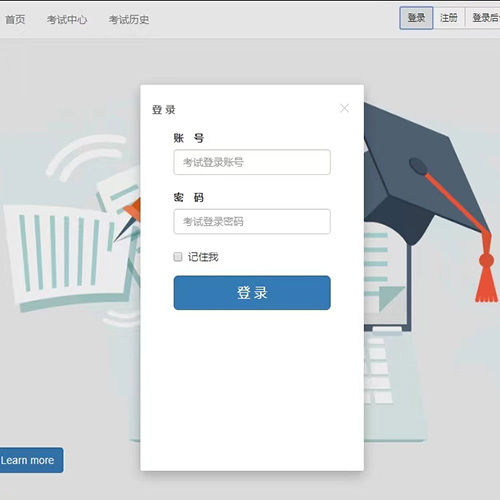Viewport: 500px width, 500px height.
Task: Submit with the blue 登录 button
Action: (x=252, y=293)
